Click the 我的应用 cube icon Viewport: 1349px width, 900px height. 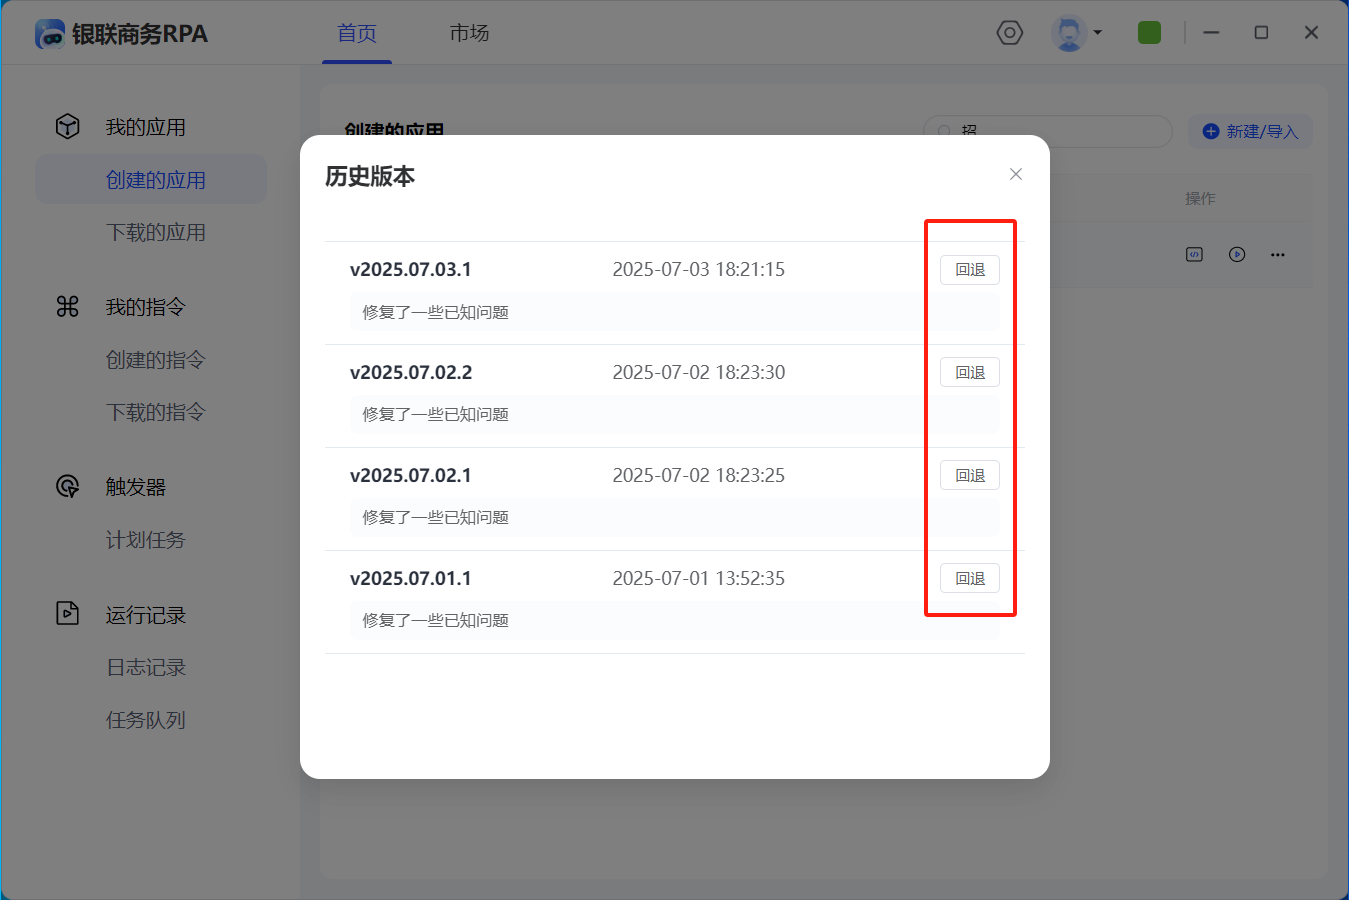[x=67, y=127]
